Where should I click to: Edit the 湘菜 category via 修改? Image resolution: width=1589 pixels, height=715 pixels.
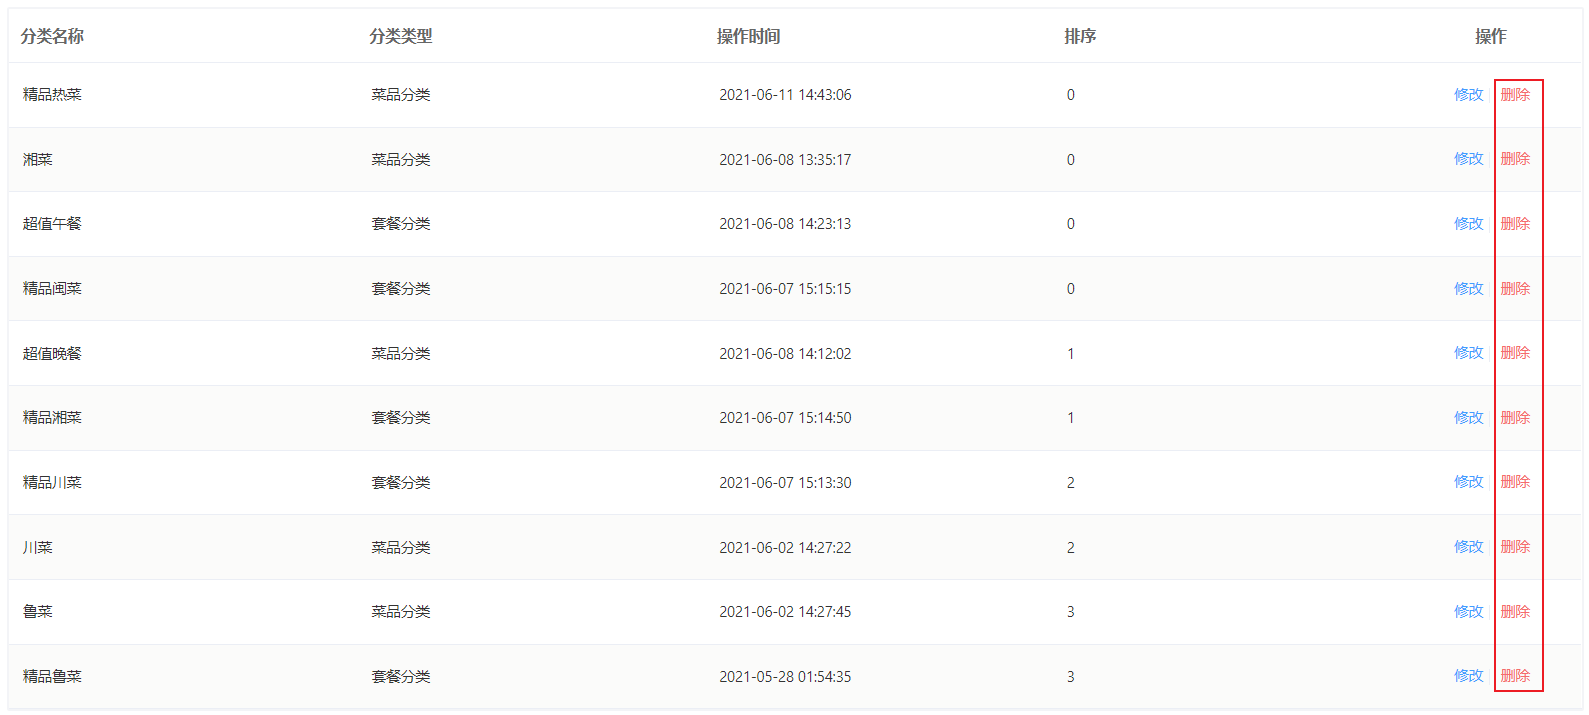(1468, 159)
